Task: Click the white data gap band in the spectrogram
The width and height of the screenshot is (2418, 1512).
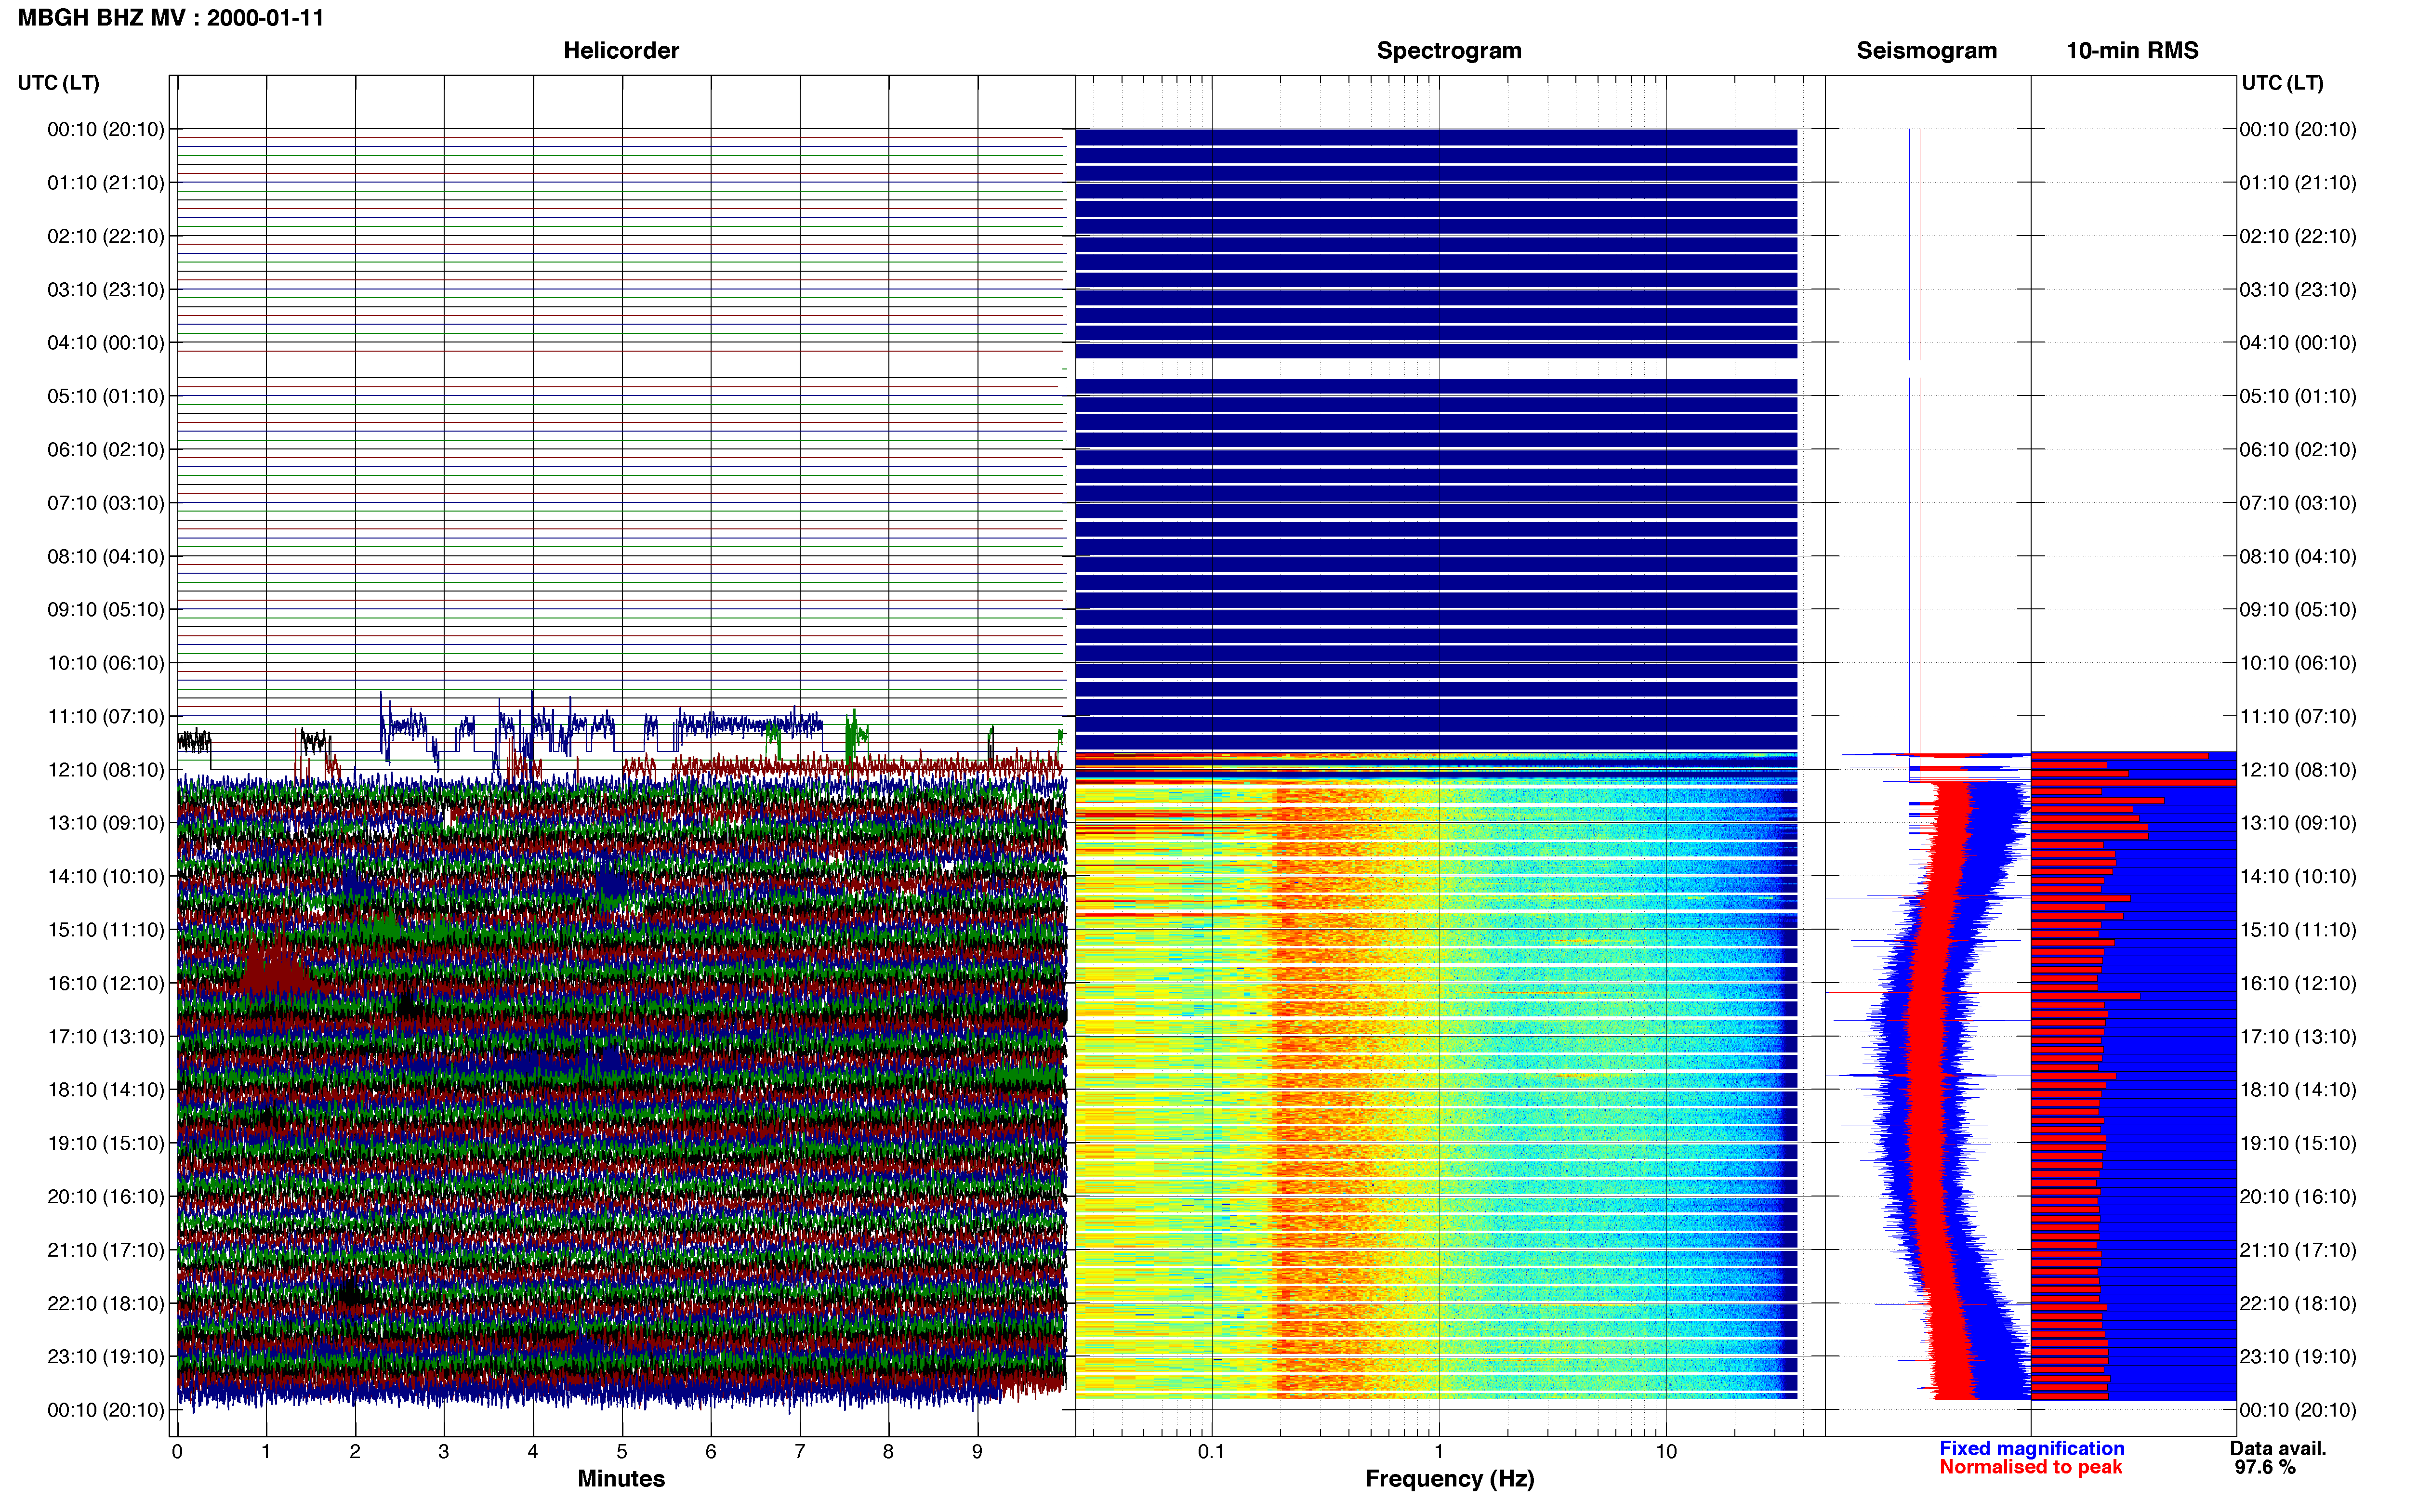Action: pyautogui.click(x=1436, y=369)
